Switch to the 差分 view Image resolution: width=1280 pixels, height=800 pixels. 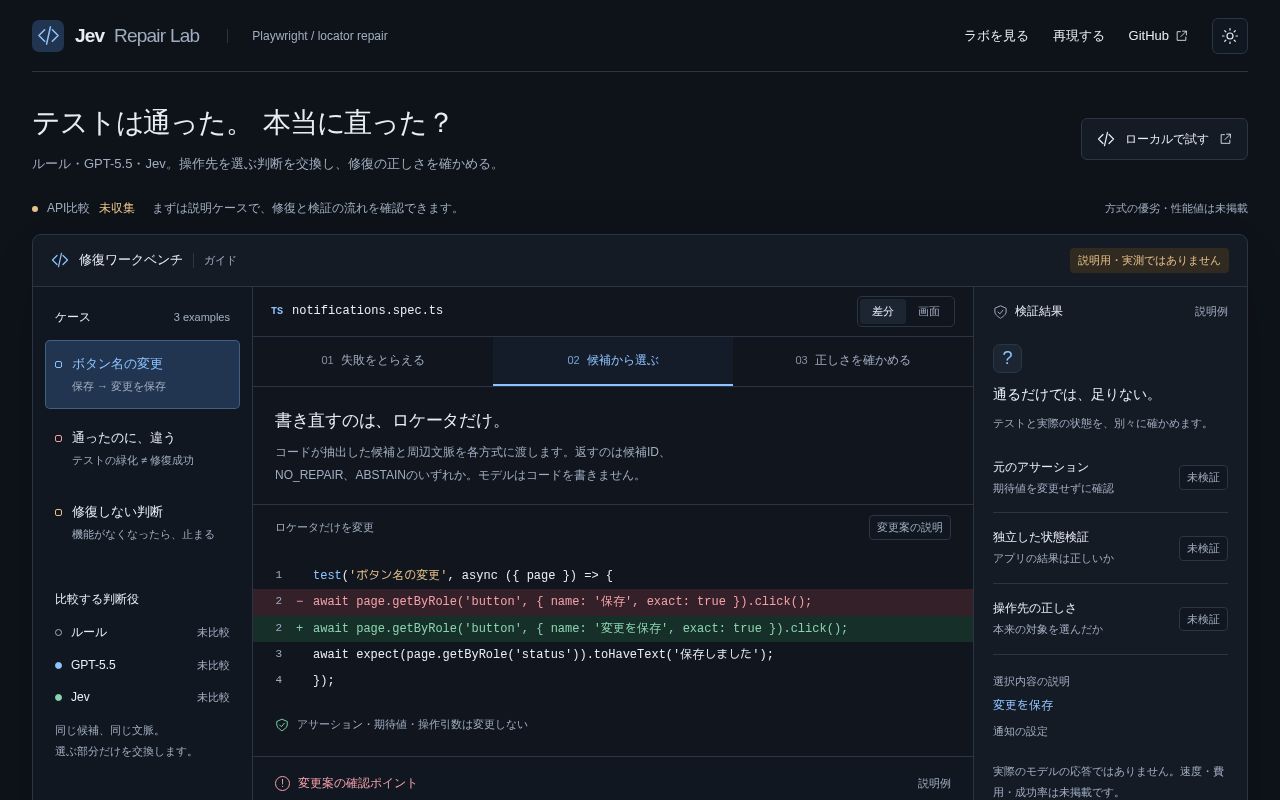[x=883, y=312]
